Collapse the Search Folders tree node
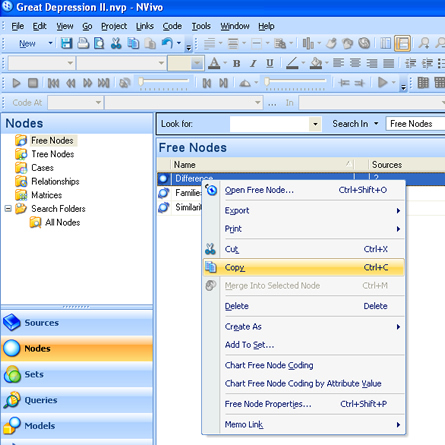Screen dimensions: 445x445 click(8, 209)
